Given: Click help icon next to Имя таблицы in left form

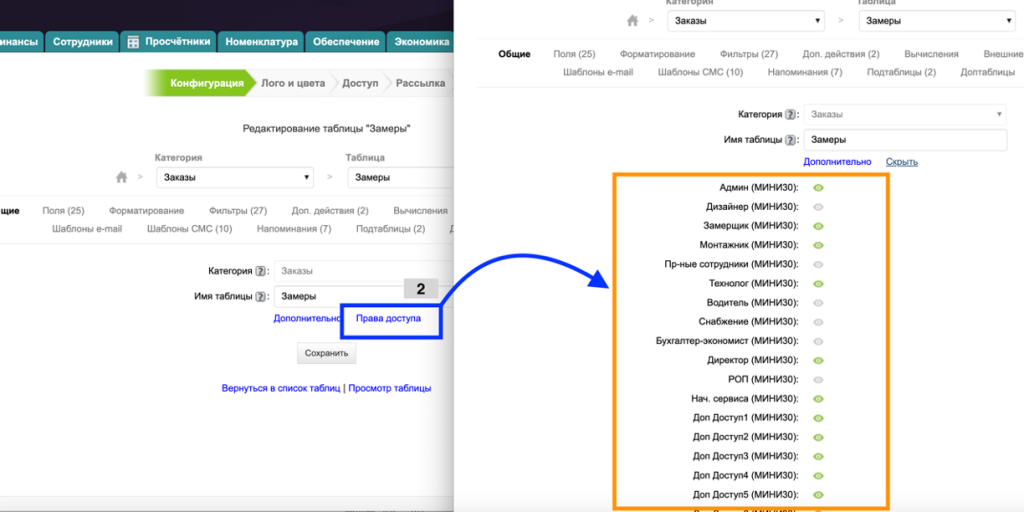Looking at the screenshot, I should pos(260,296).
